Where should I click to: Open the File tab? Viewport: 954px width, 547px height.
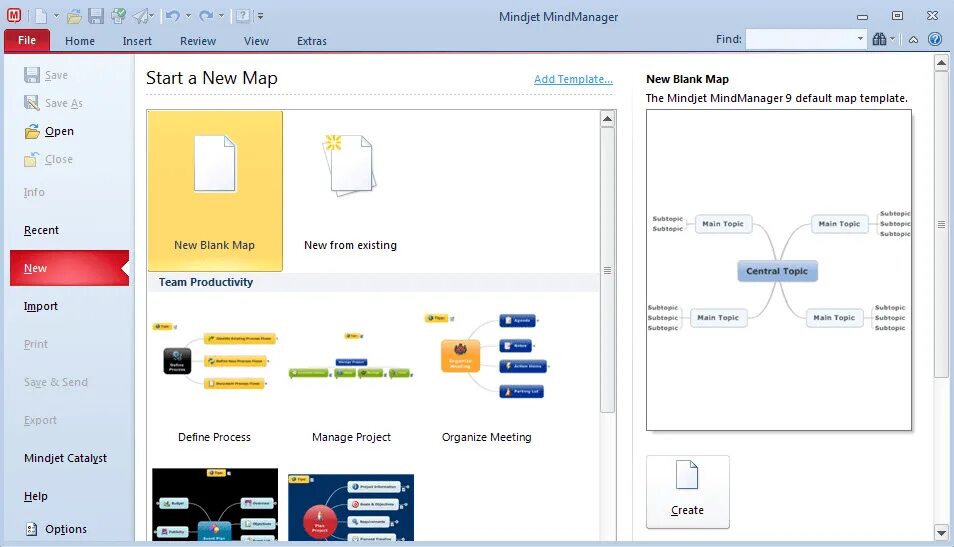point(27,40)
